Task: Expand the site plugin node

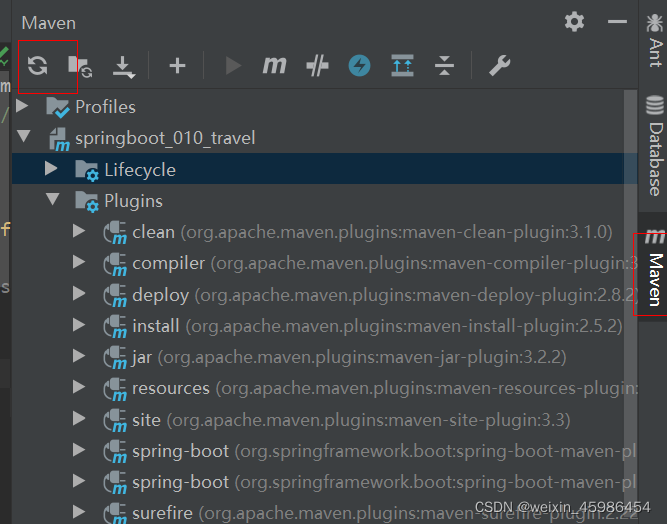Action: [79, 419]
